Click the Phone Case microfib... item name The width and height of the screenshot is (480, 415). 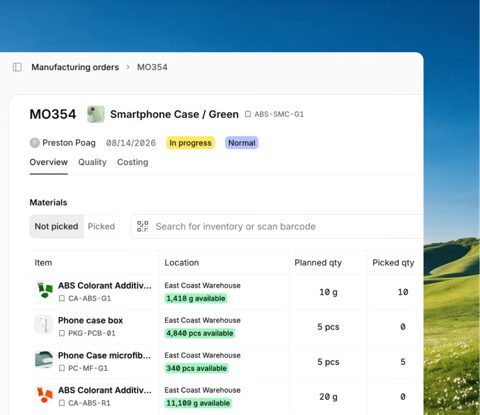[x=104, y=355]
